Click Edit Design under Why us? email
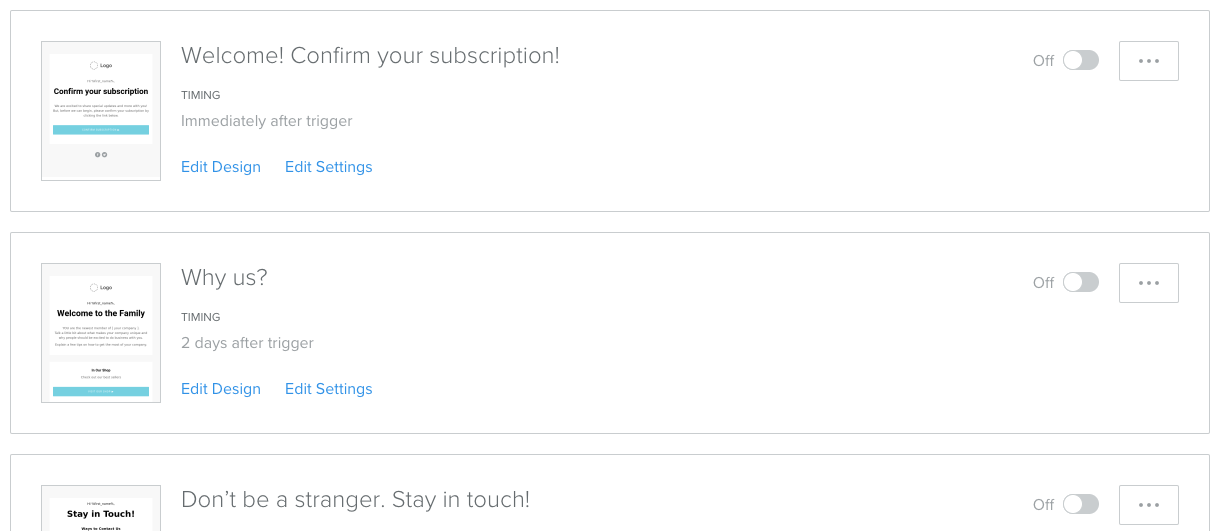The height and width of the screenshot is (531, 1219). (221, 389)
